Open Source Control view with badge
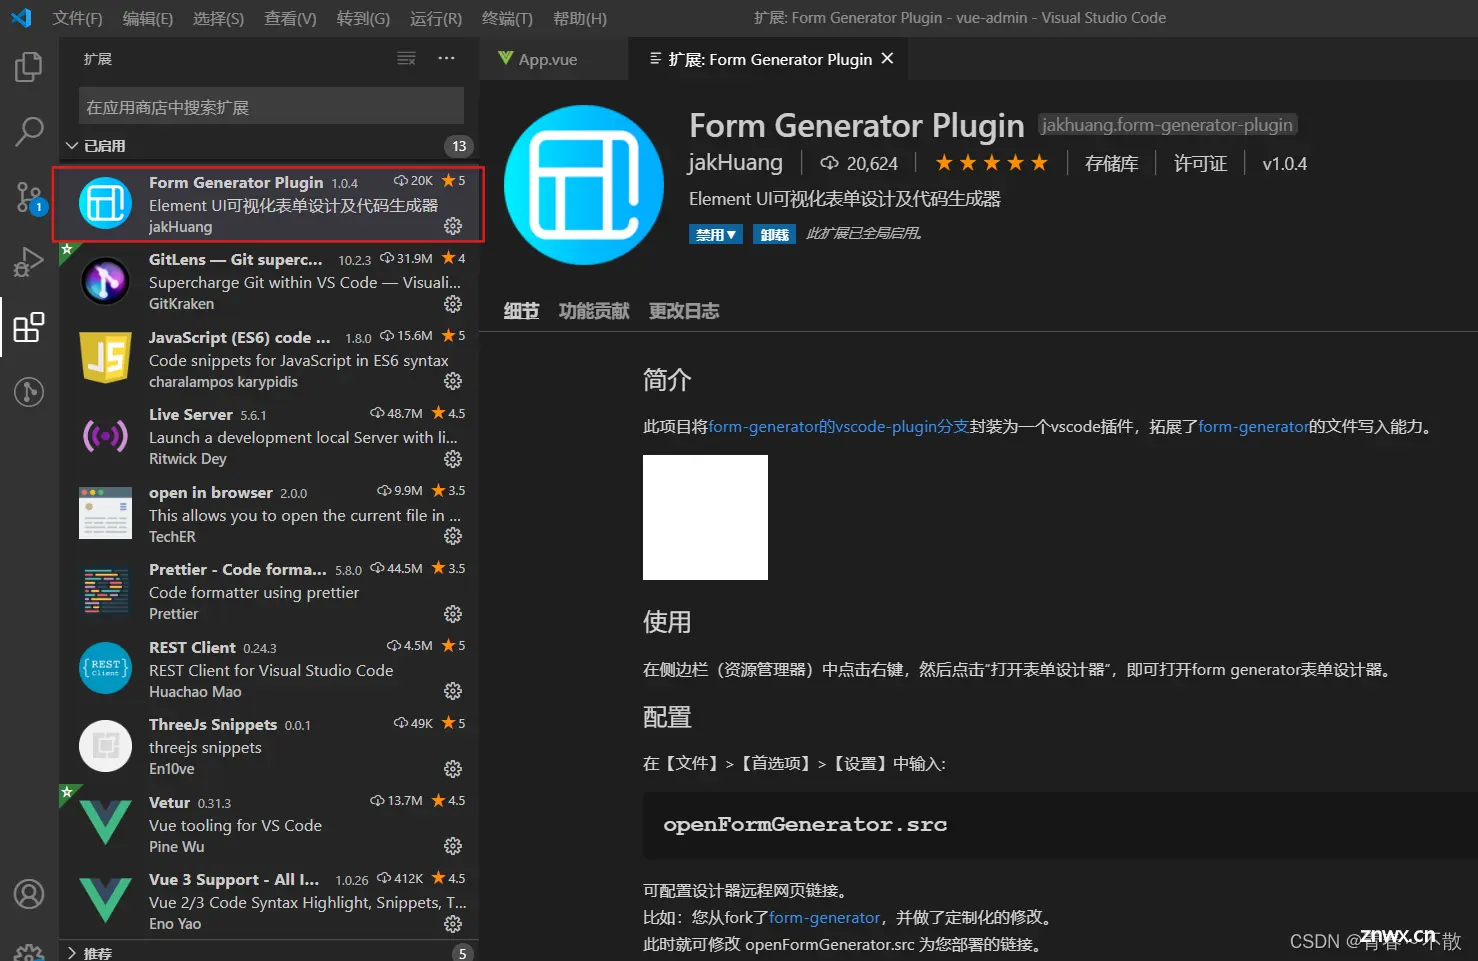This screenshot has height=961, width=1478. pyautogui.click(x=28, y=197)
